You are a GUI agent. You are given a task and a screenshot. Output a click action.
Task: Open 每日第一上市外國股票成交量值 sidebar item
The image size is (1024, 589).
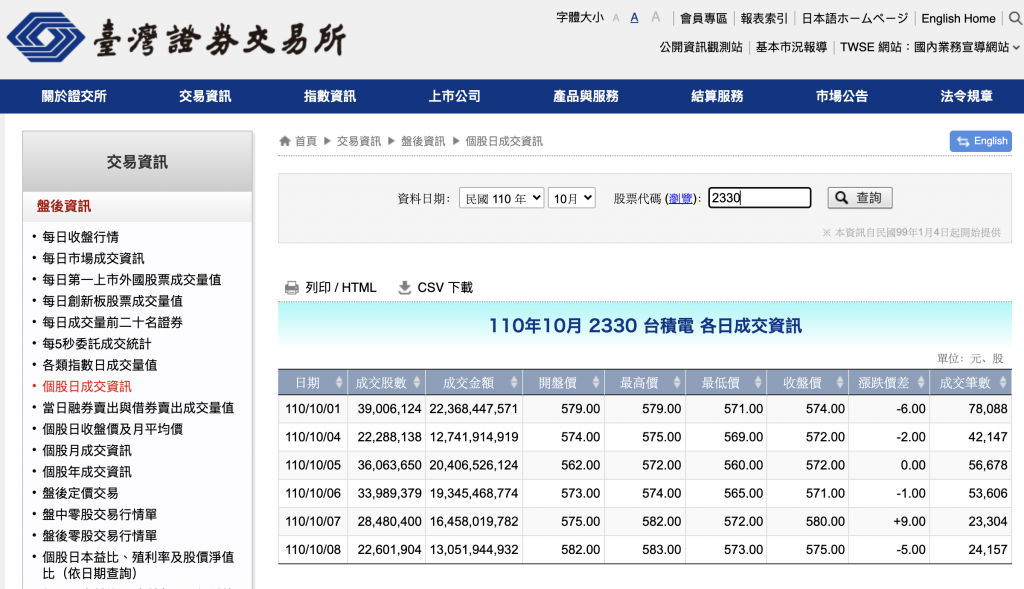[x=131, y=279]
